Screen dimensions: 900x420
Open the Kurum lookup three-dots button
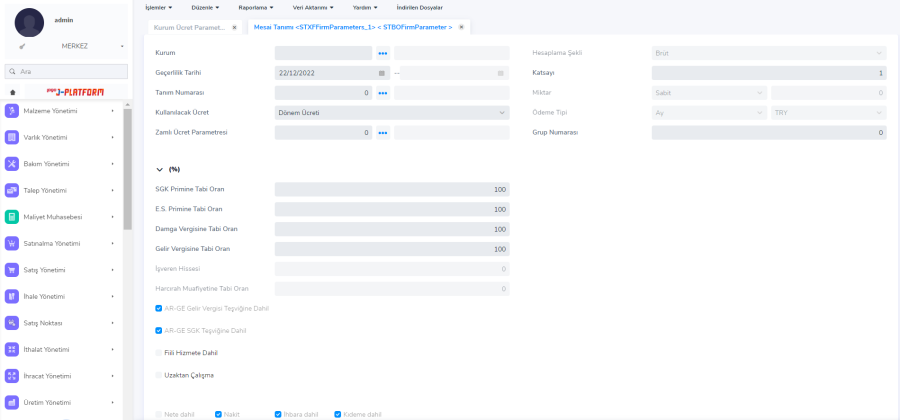[x=382, y=53]
